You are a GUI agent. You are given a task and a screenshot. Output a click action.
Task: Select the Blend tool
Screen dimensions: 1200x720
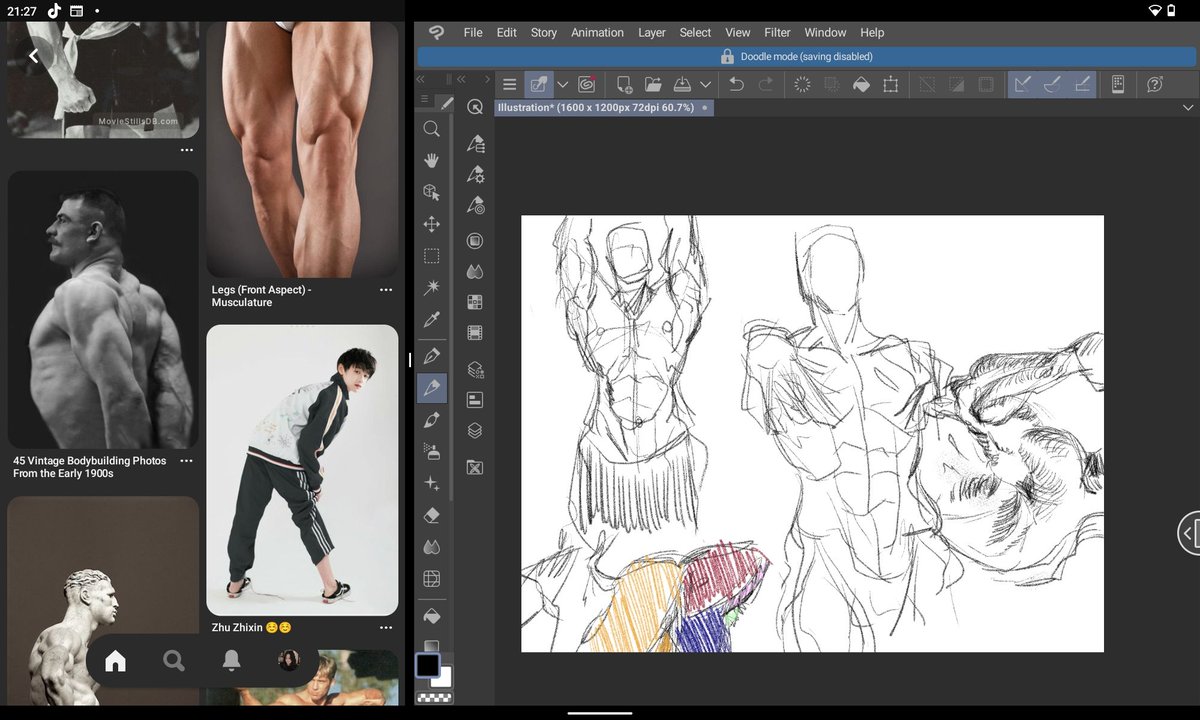click(432, 548)
